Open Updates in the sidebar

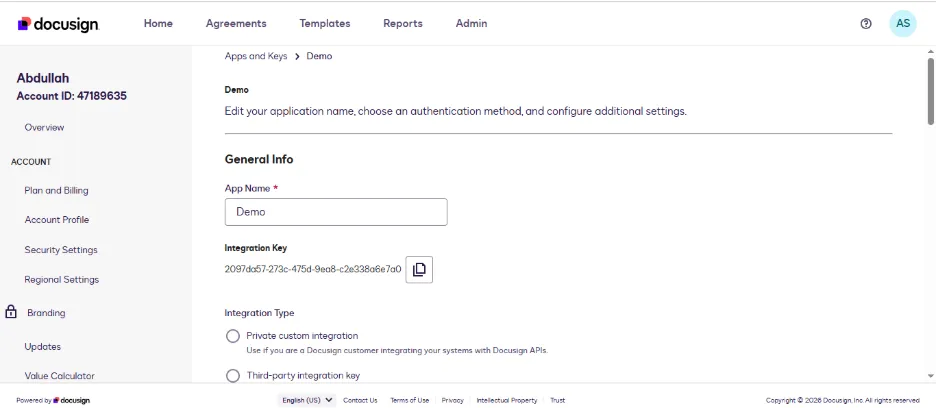(x=42, y=346)
